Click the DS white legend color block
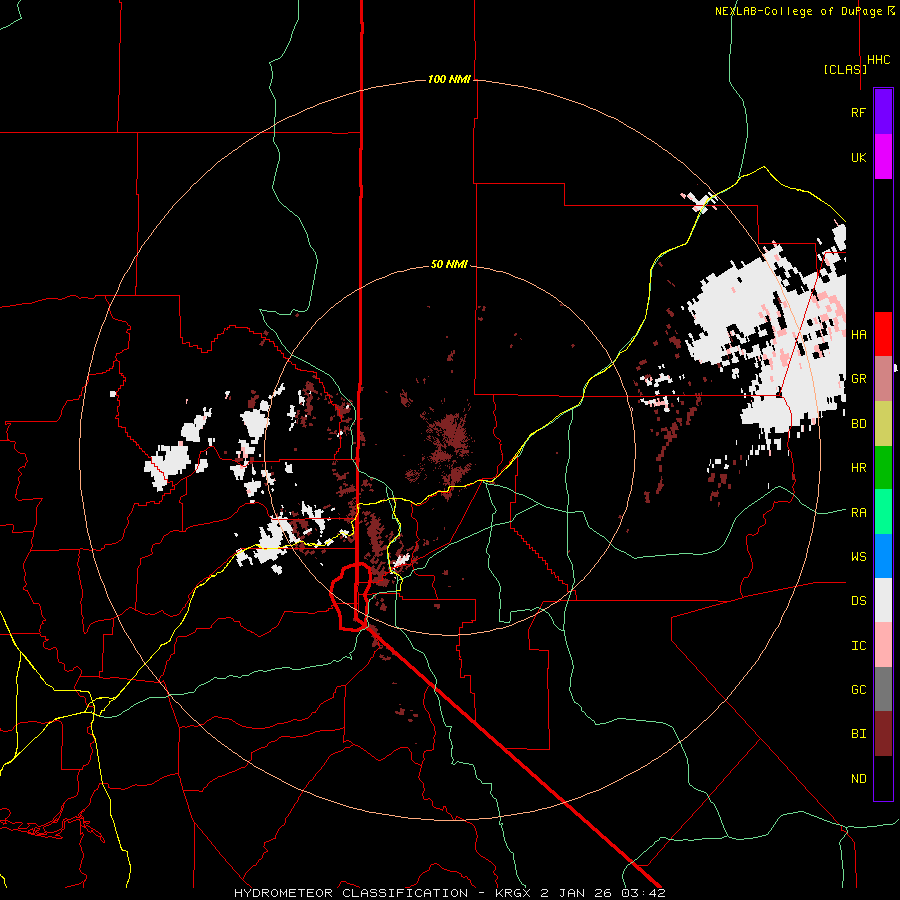The width and height of the screenshot is (900, 900). (x=883, y=600)
